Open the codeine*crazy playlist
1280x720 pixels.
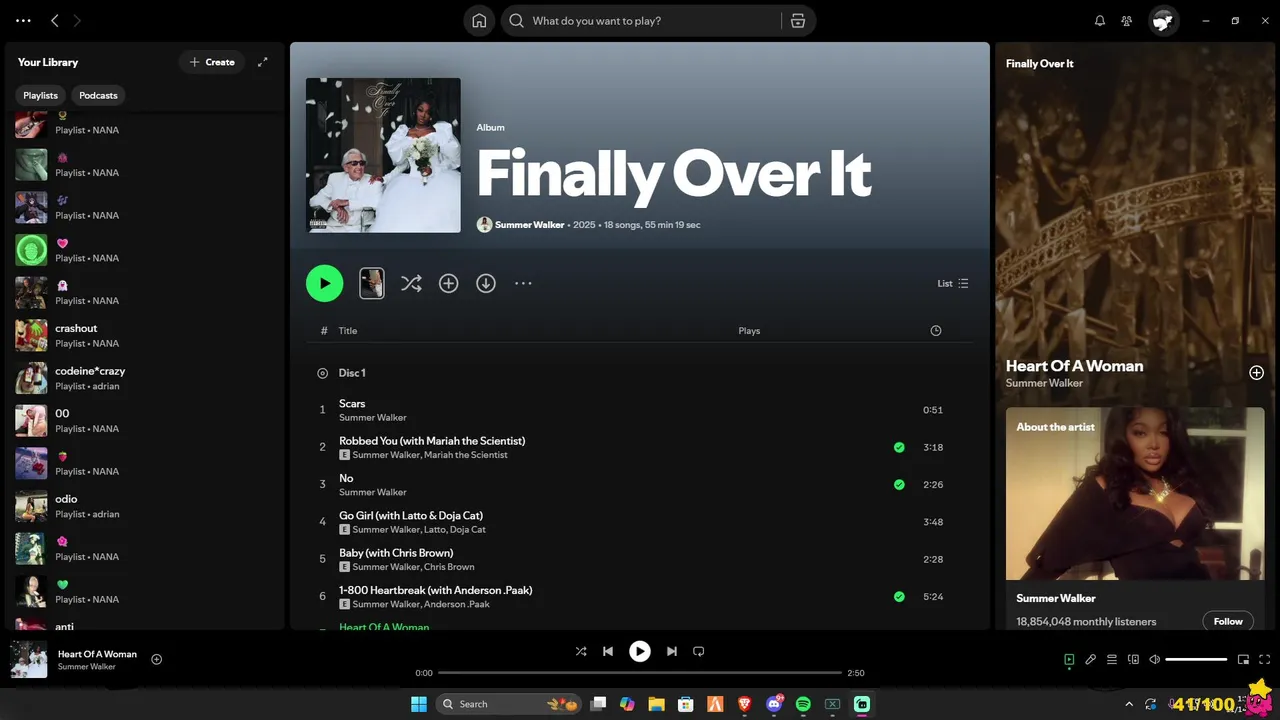click(145, 378)
